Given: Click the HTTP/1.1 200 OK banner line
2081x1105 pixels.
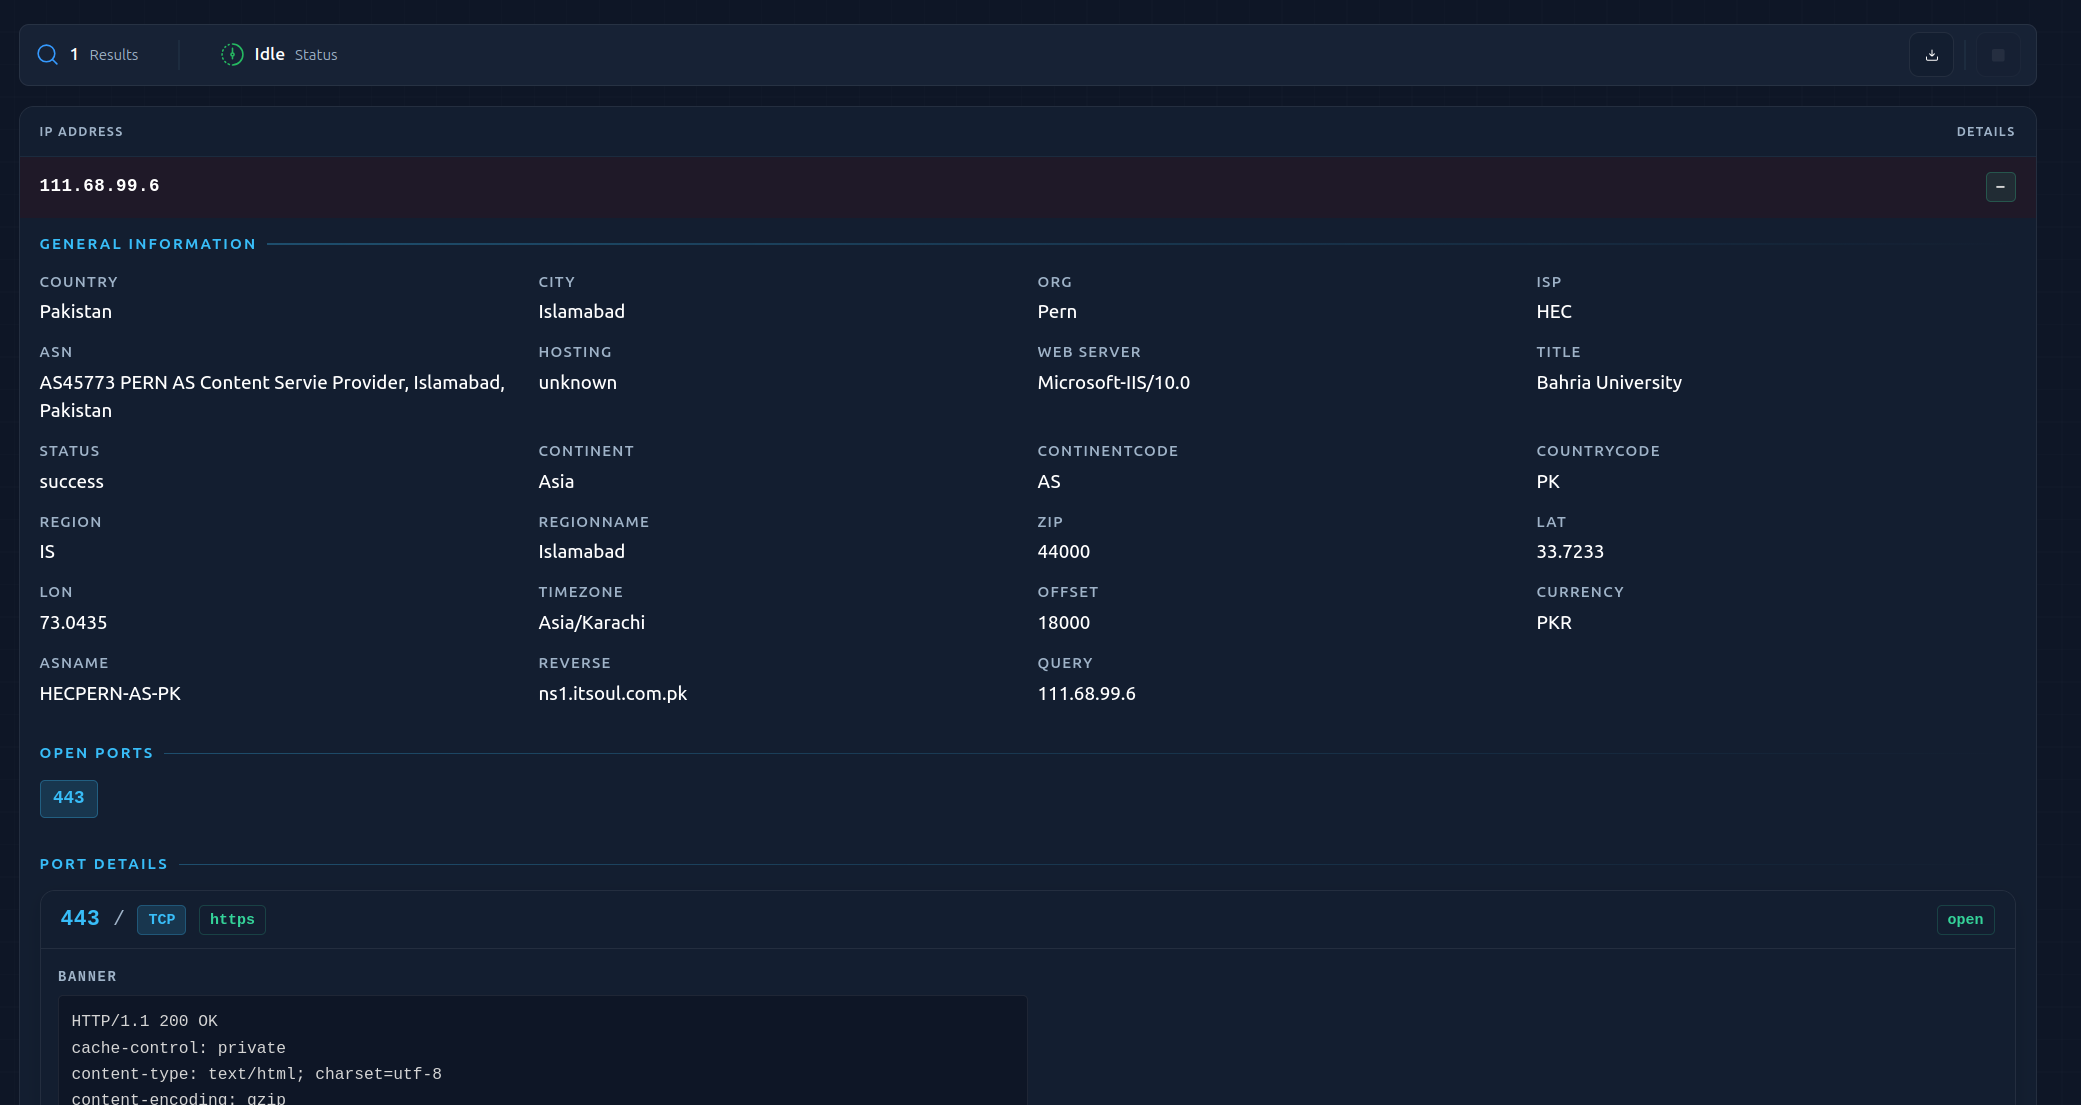Looking at the screenshot, I should 144,1022.
